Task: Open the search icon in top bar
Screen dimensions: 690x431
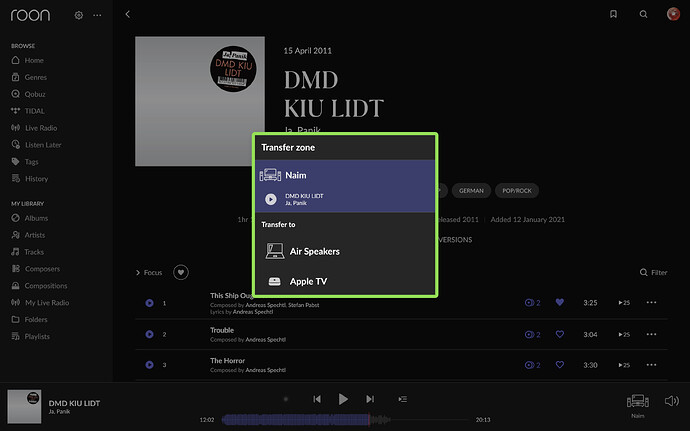Action: [x=643, y=15]
